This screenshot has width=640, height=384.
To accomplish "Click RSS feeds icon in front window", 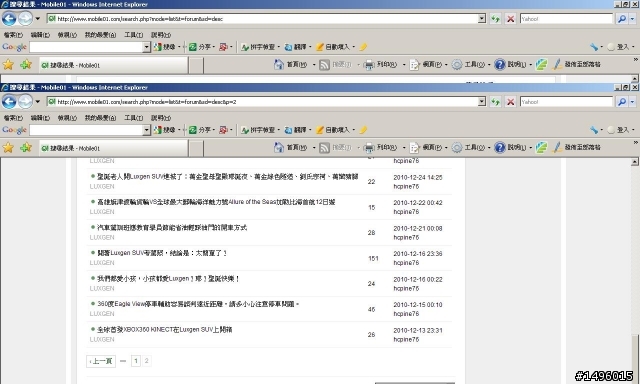I will click(x=324, y=147).
